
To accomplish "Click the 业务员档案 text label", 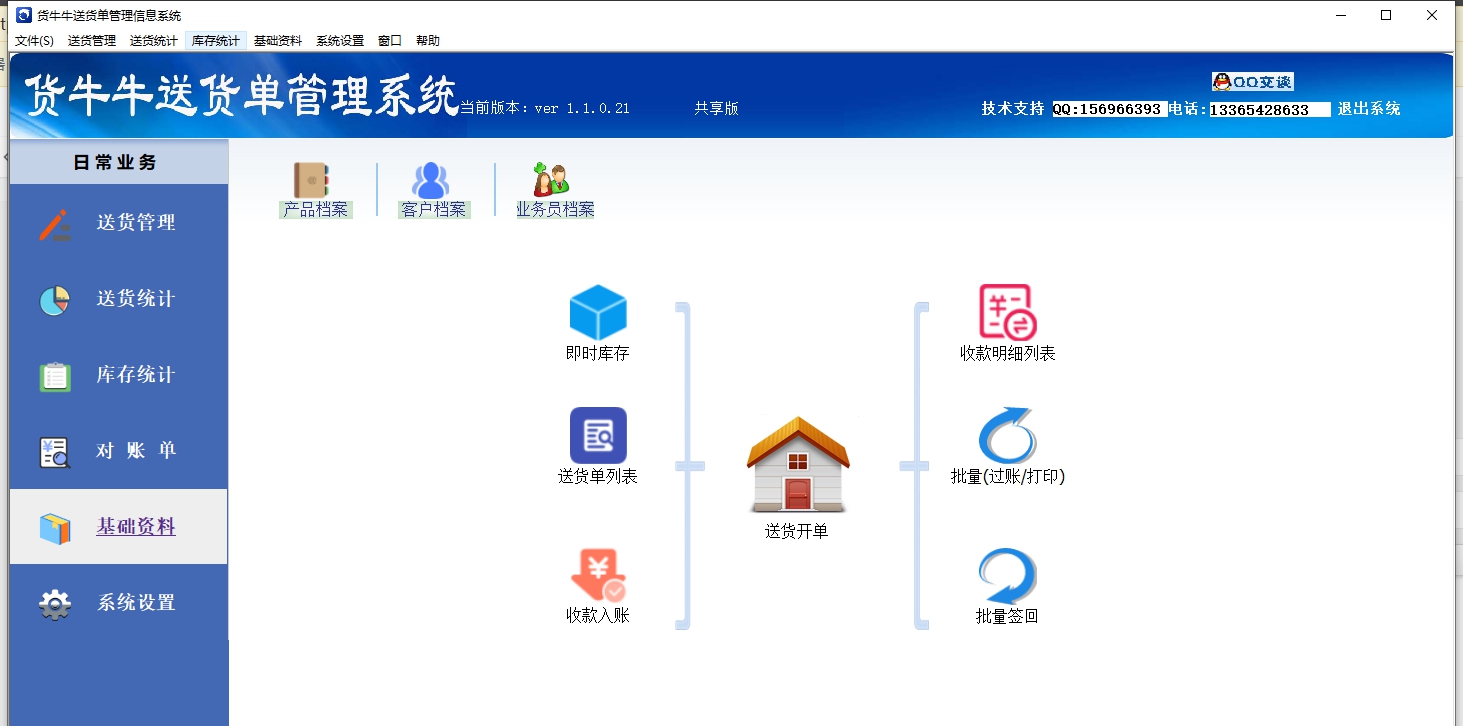I will pyautogui.click(x=555, y=210).
